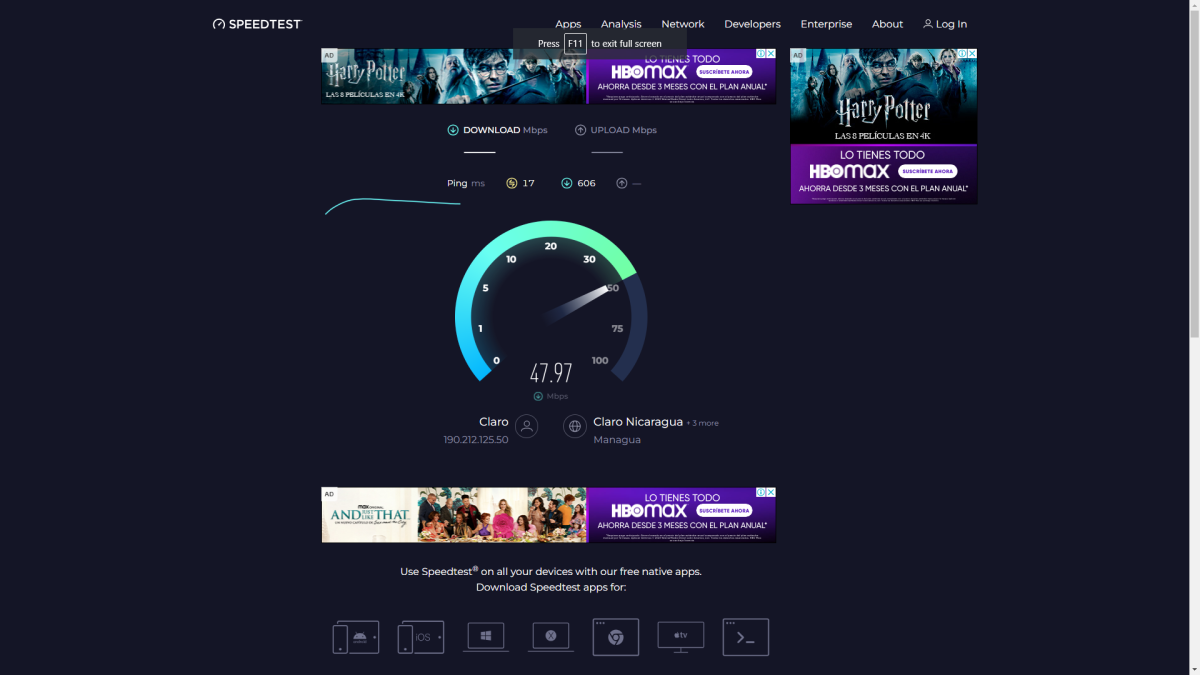
Task: Click the user icon beside Claro ISP
Action: coord(527,427)
